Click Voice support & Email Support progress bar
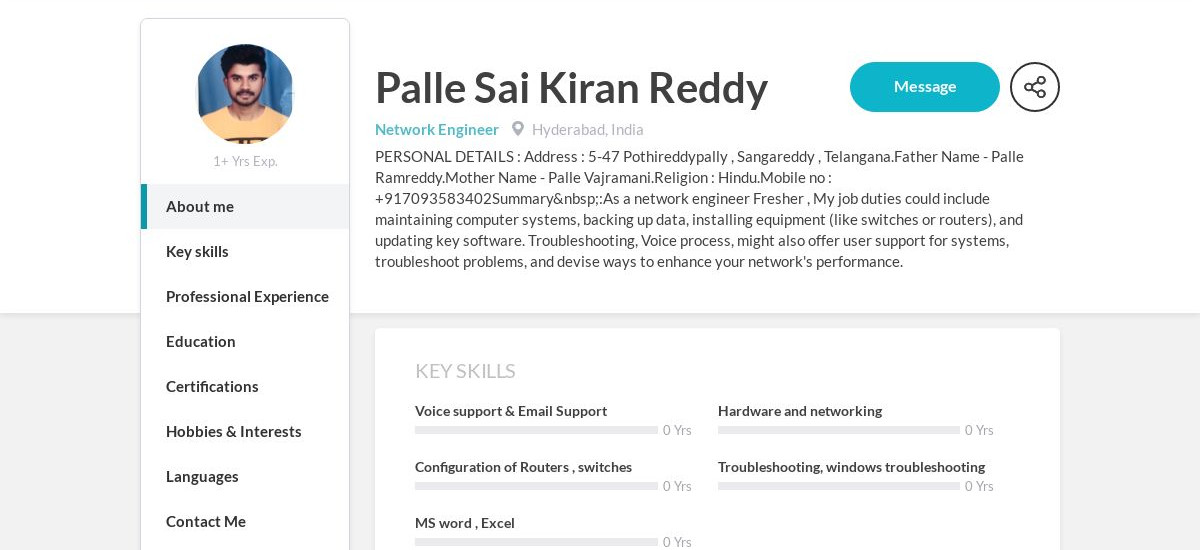The width and height of the screenshot is (1200, 550). point(536,430)
